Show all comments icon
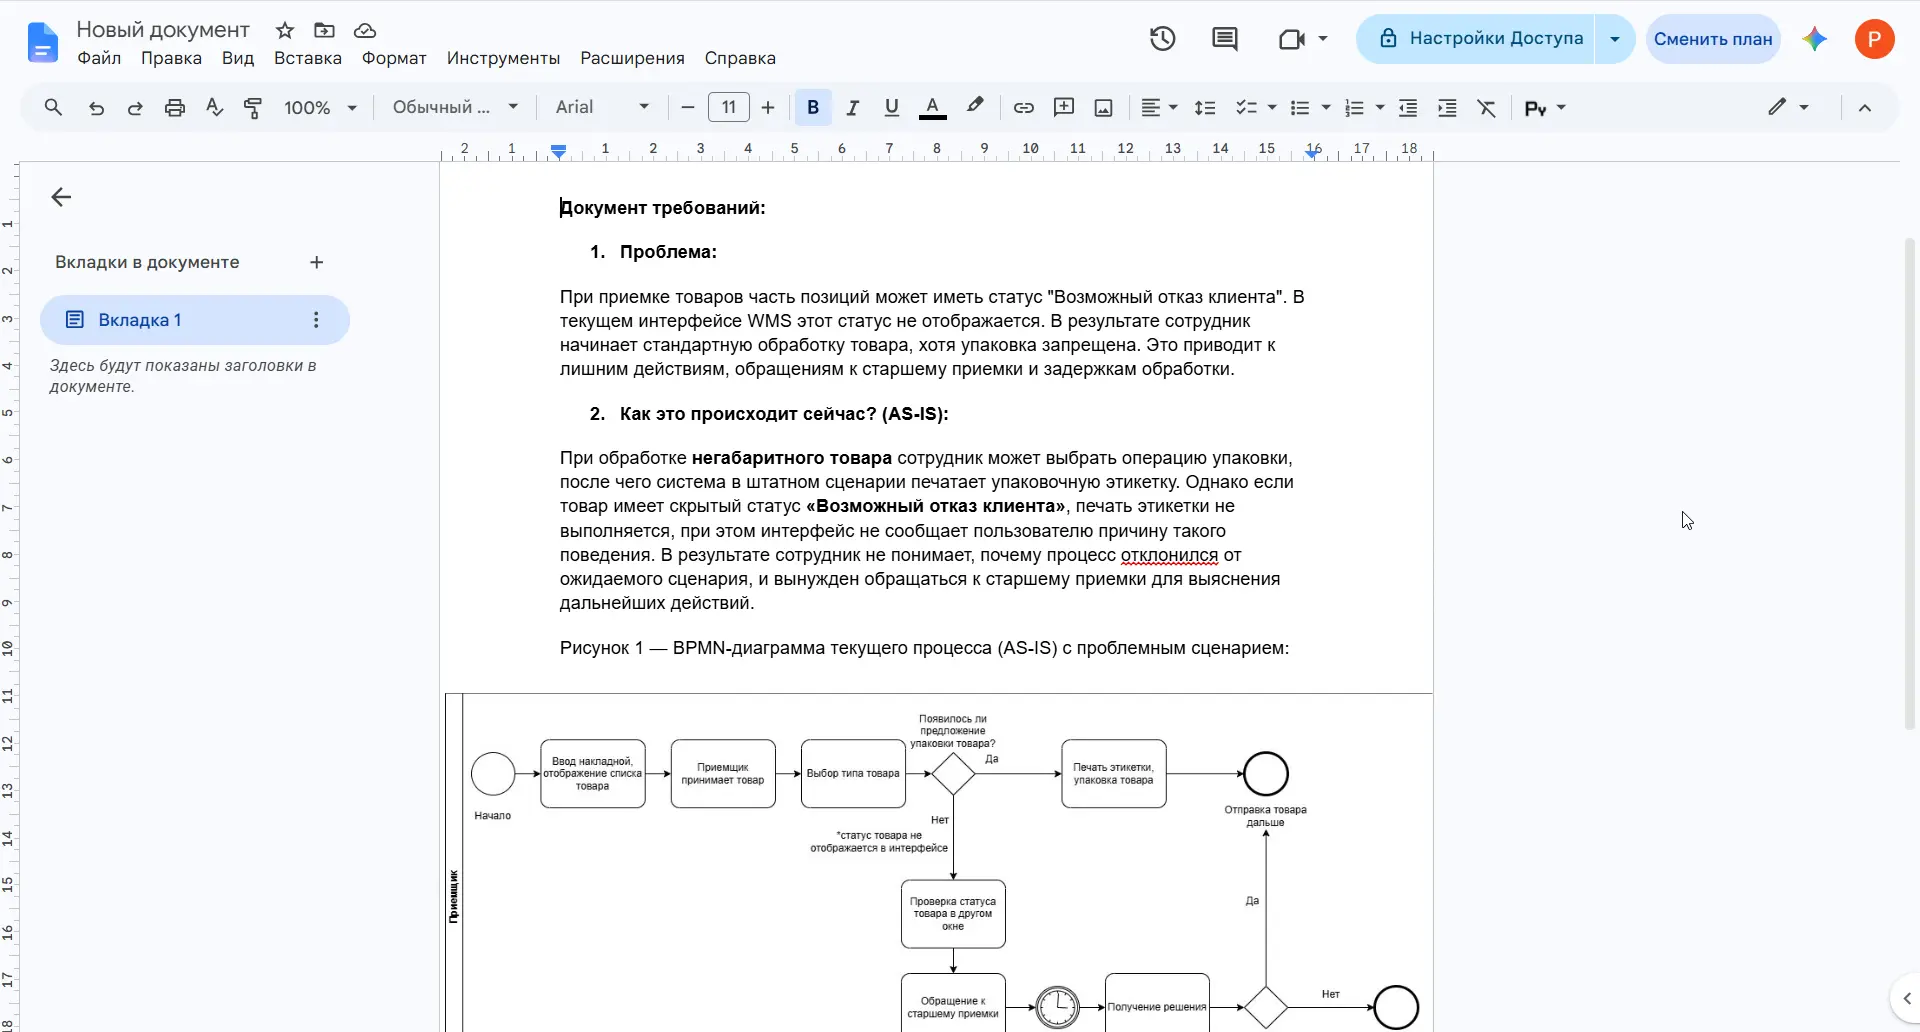The width and height of the screenshot is (1920, 1032). (x=1225, y=39)
